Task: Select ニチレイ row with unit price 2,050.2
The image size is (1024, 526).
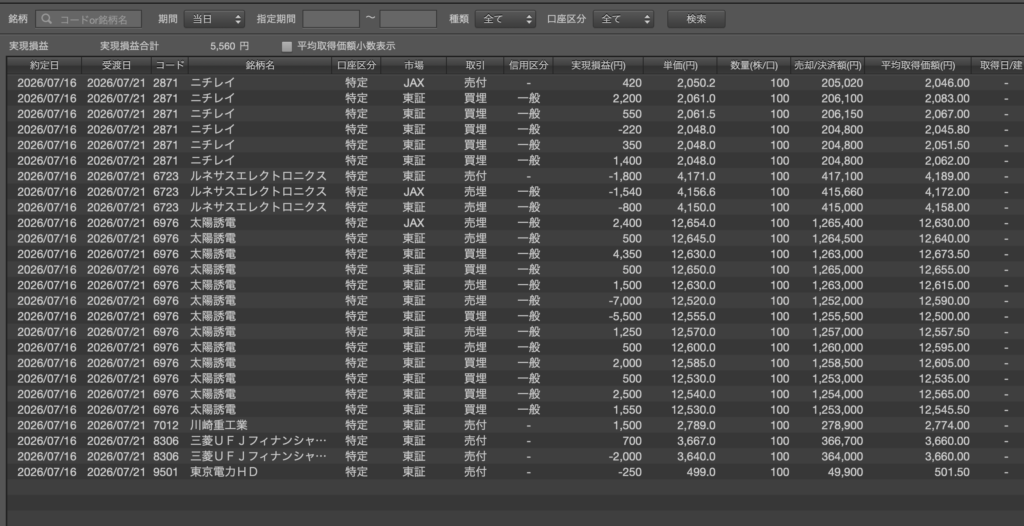Action: point(515,83)
